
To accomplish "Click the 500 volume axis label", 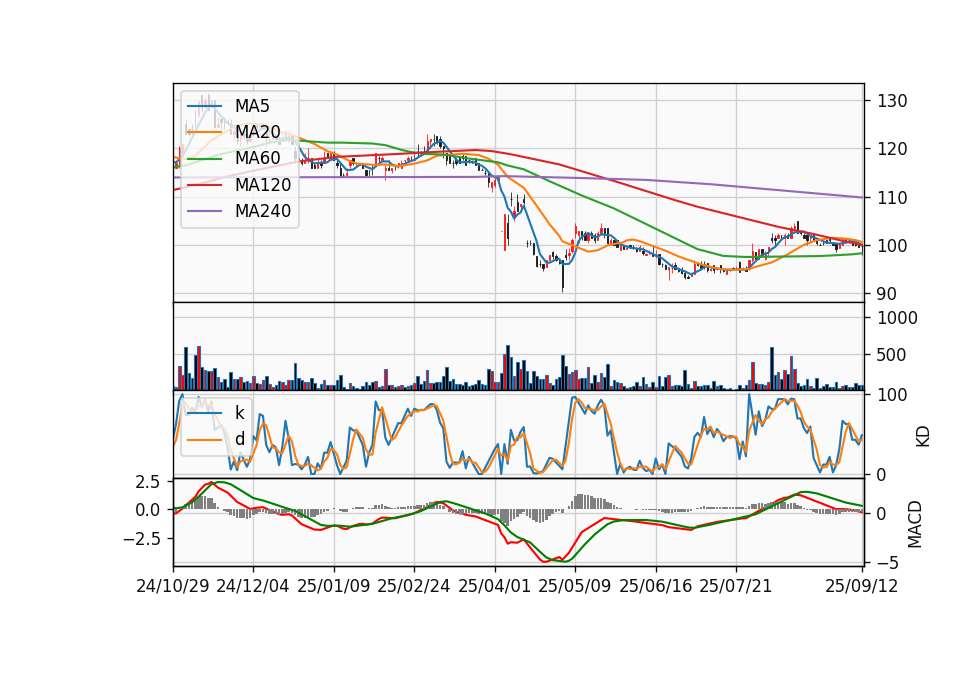I will (x=892, y=354).
